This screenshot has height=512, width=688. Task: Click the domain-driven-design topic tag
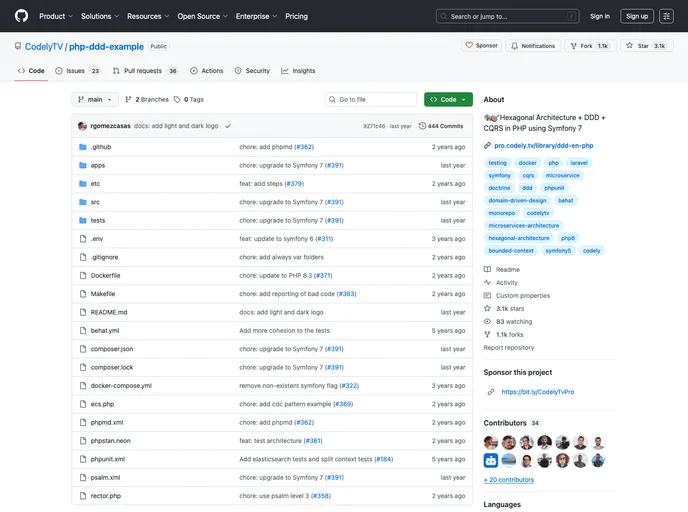coord(517,201)
